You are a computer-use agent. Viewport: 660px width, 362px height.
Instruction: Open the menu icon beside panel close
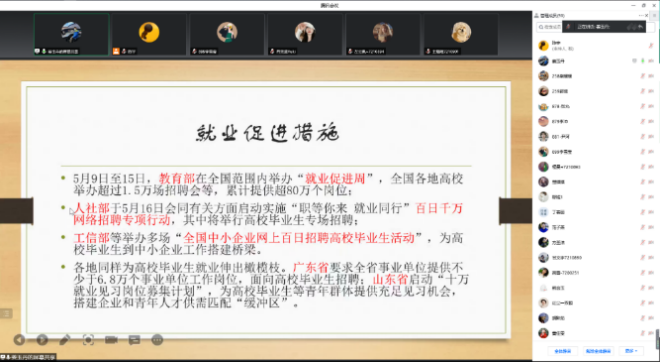pos(655,16)
